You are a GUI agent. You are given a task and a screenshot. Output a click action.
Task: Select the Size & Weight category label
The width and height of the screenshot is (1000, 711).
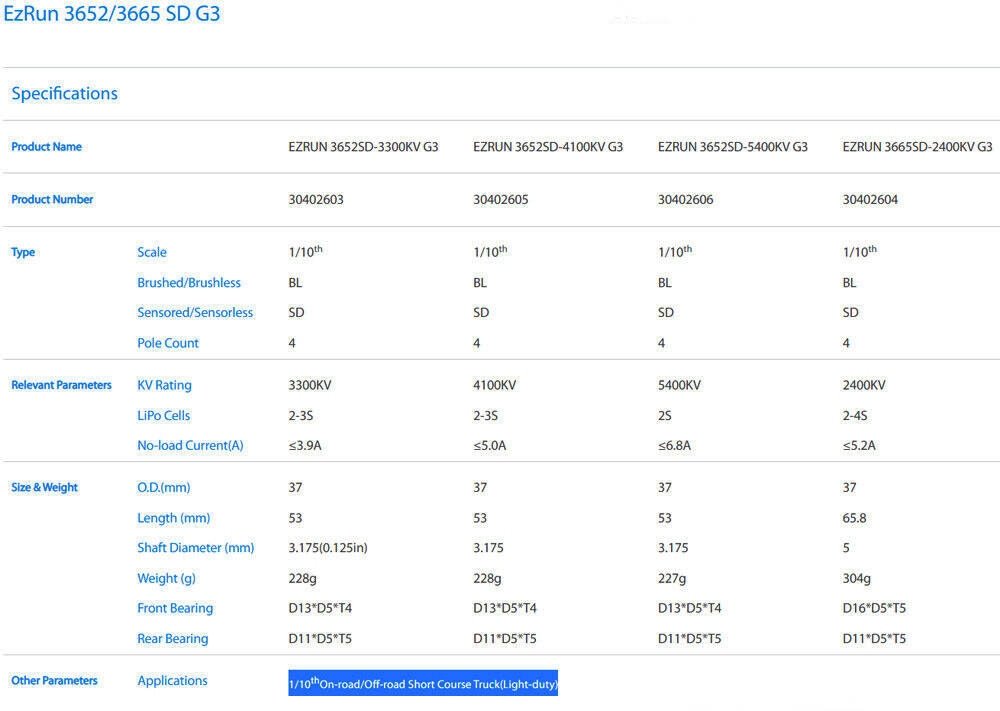click(44, 488)
